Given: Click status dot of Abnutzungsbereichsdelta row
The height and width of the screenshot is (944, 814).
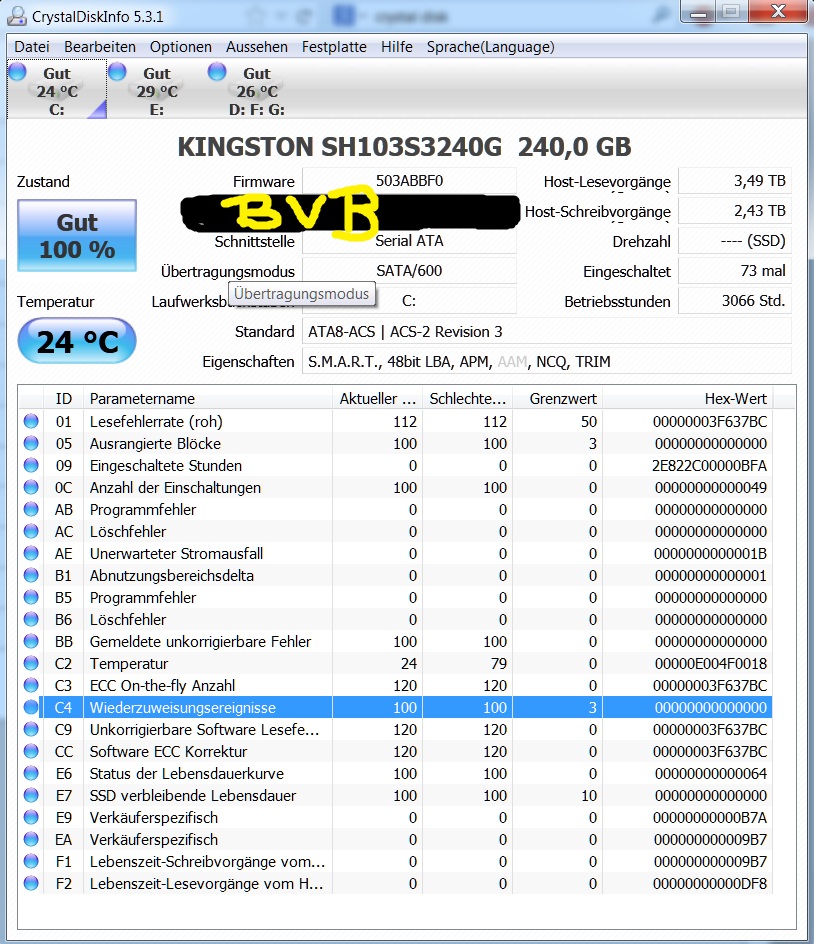Looking at the screenshot, I should [x=31, y=576].
